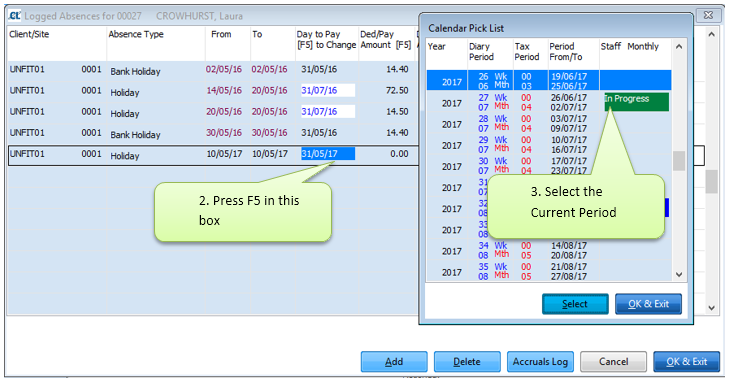Image resolution: width=729 pixels, height=381 pixels.
Task: Click the Logged Absences scroll down arrow
Action: pyautogui.click(x=711, y=307)
